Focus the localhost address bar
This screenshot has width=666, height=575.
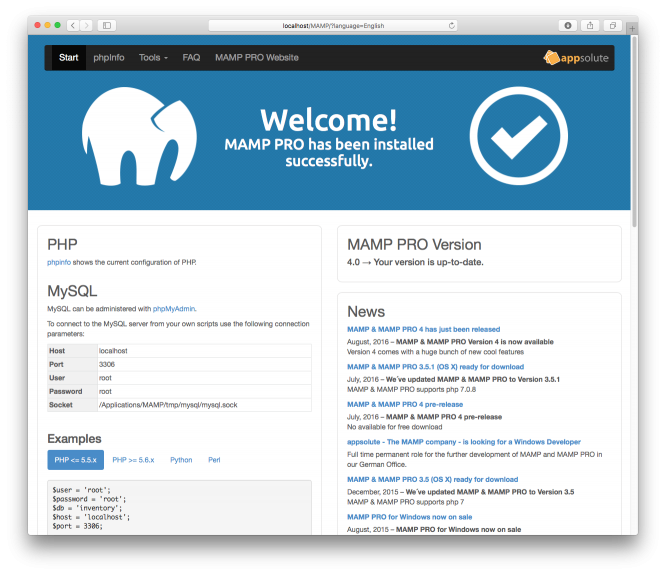(333, 25)
